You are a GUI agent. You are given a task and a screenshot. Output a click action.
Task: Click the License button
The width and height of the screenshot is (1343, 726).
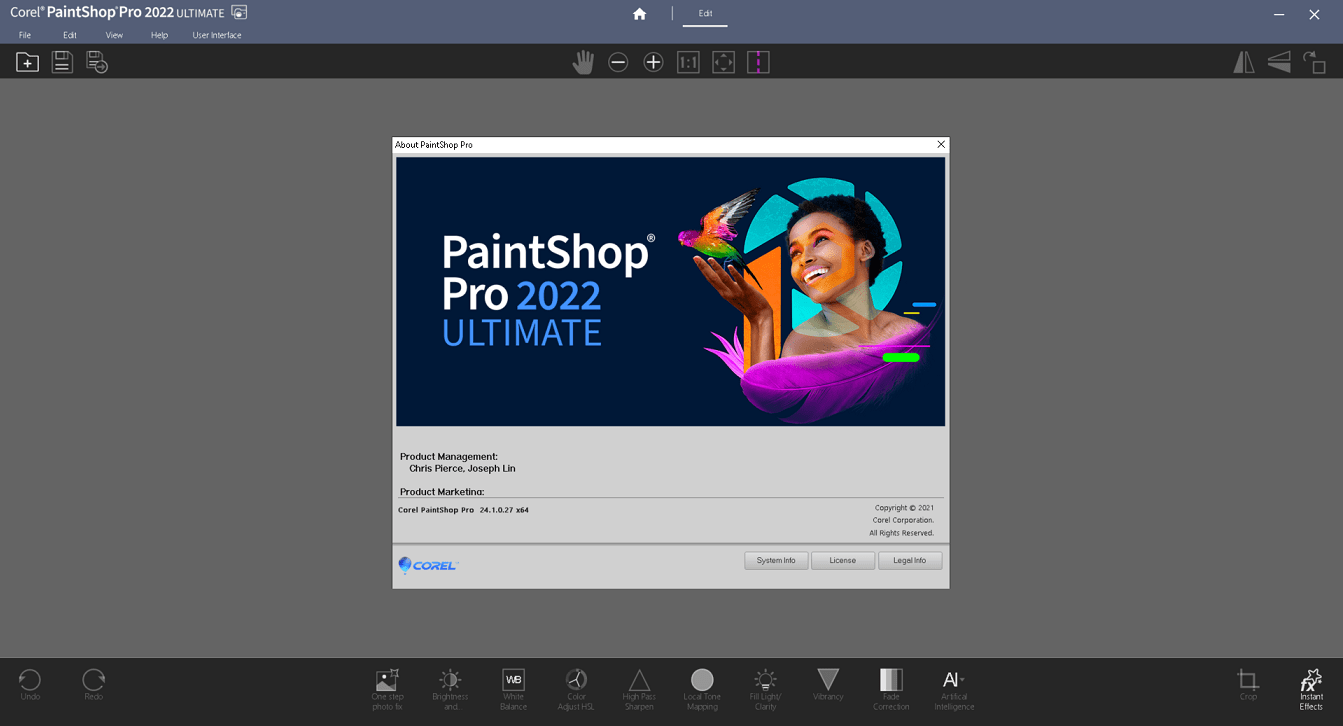843,560
